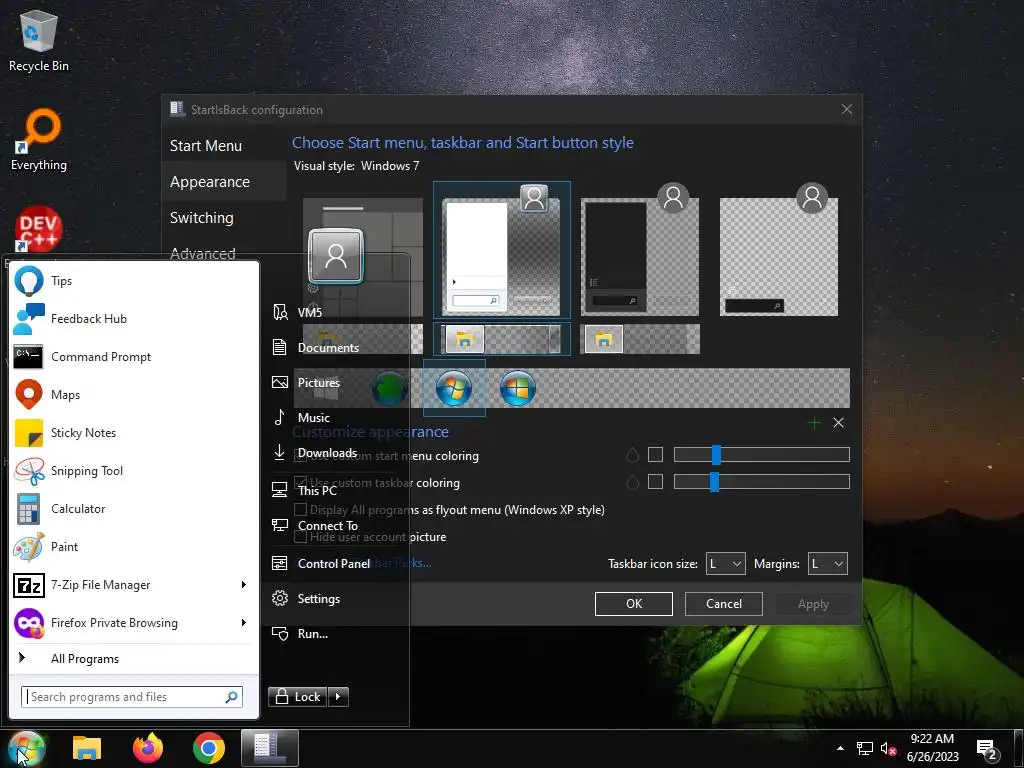
Task: Open Maps from the Start menu
Action: coord(133,395)
